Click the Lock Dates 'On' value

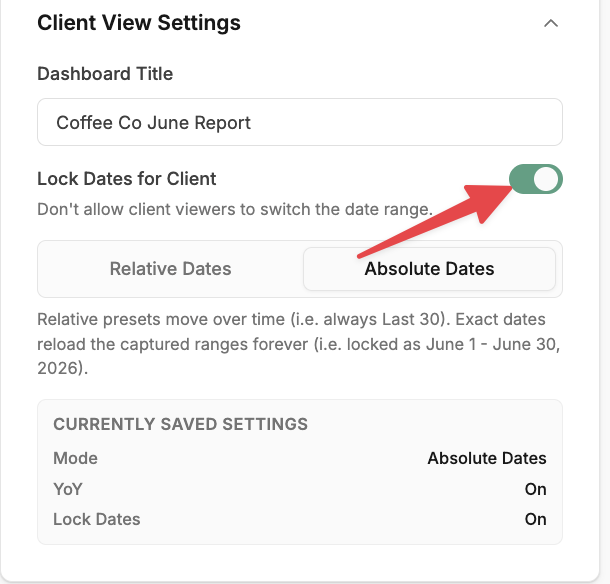tap(536, 519)
